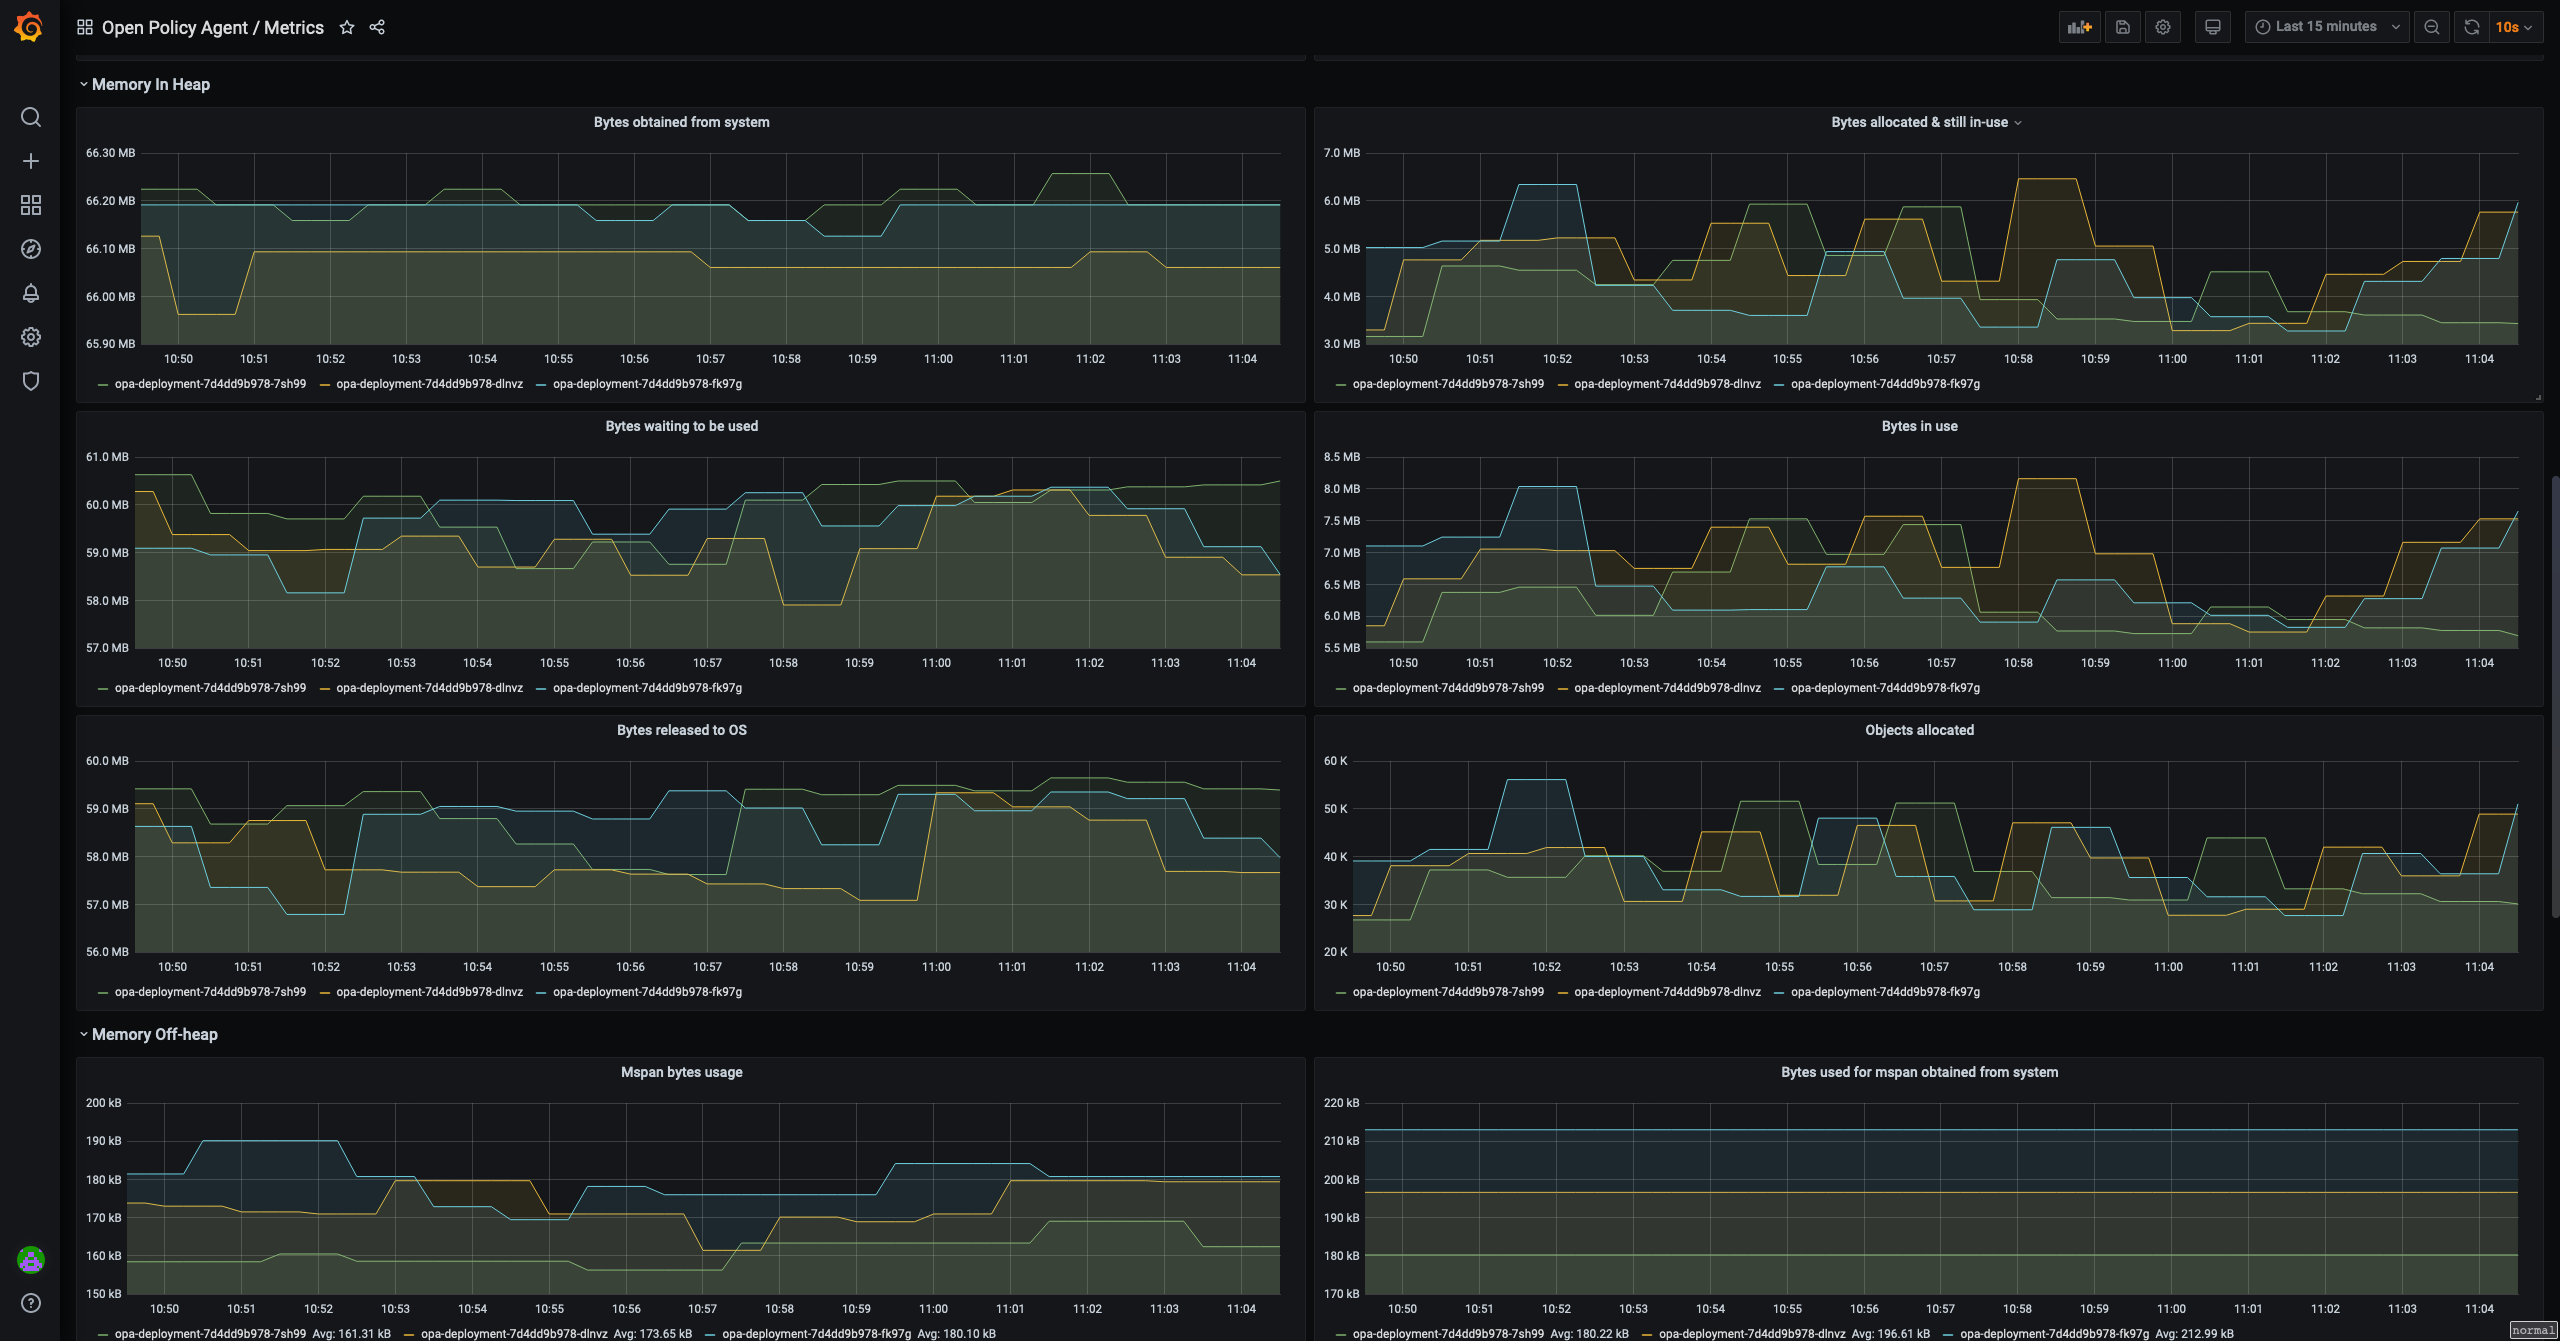This screenshot has height=1341, width=2560.
Task: Click the zoom out time range icon
Action: (x=2432, y=27)
